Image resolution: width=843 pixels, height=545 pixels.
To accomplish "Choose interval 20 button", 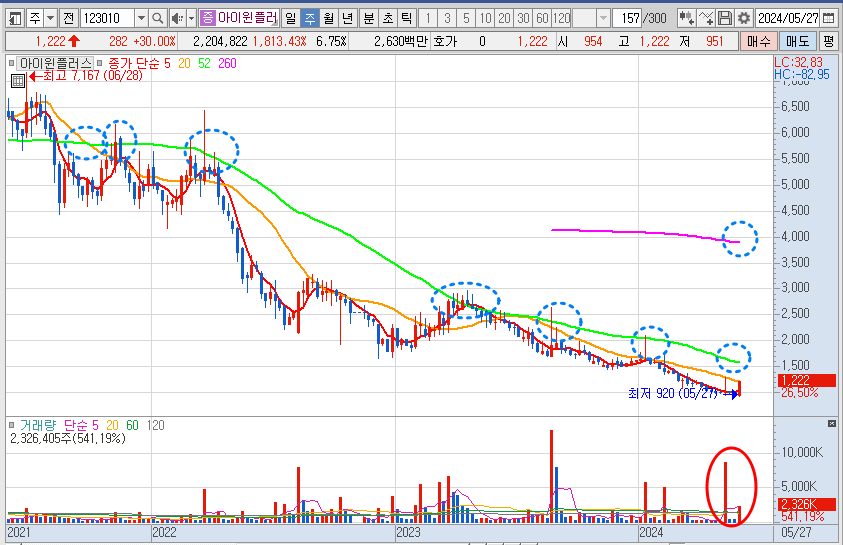I will click(x=504, y=19).
